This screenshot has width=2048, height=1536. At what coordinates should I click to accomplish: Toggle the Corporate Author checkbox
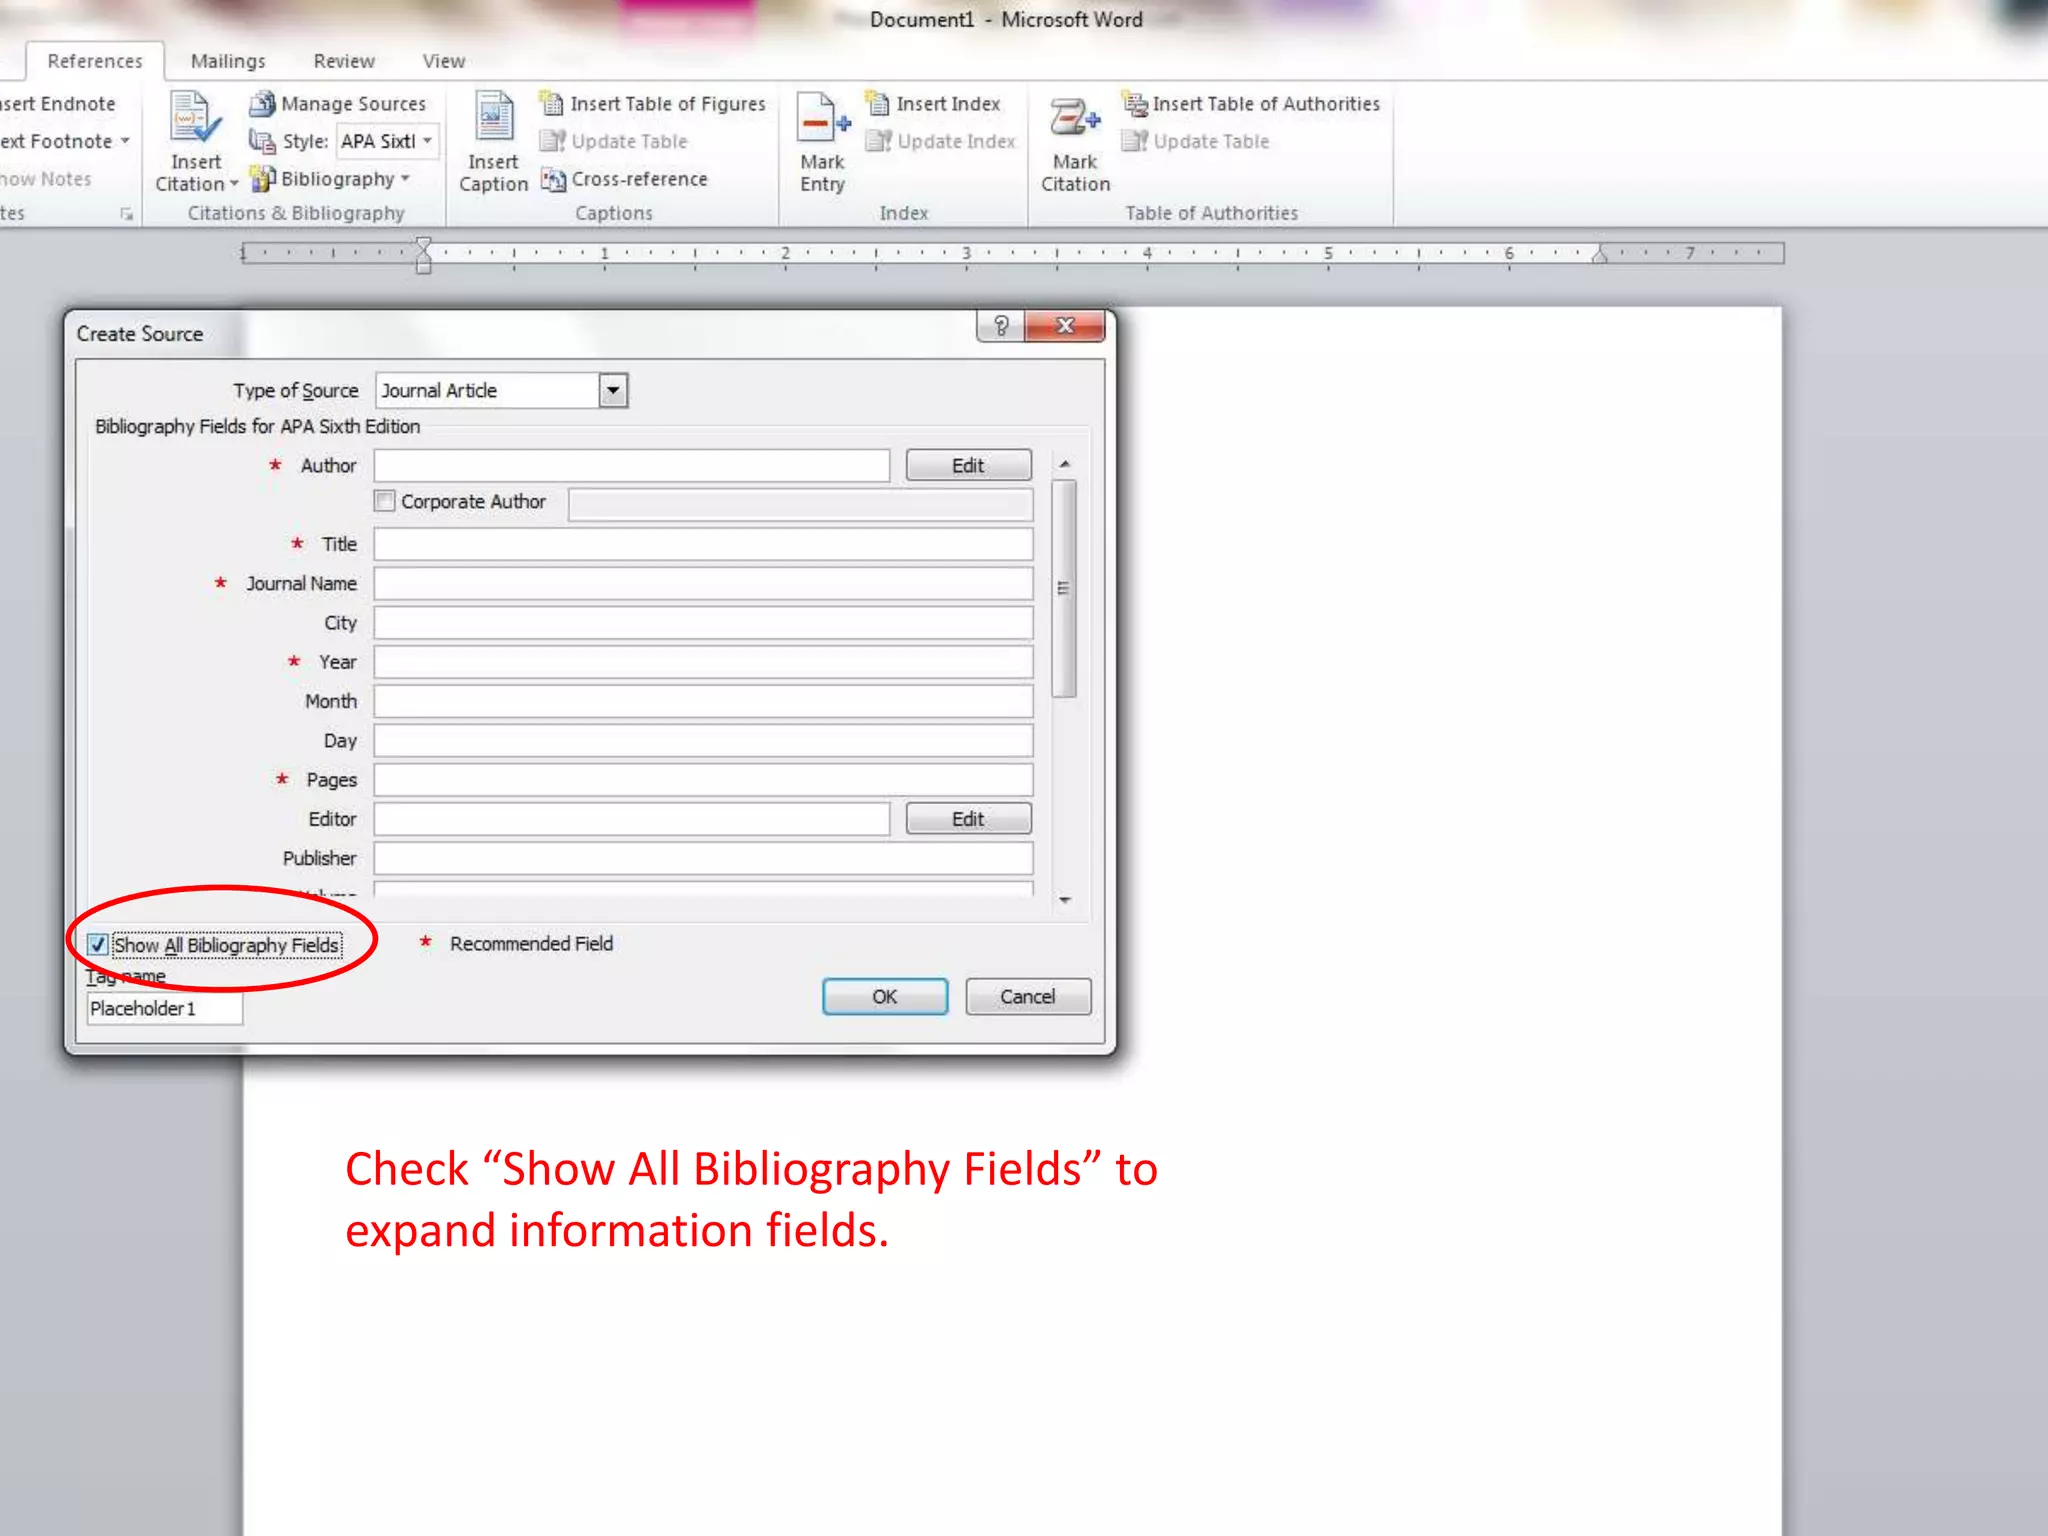point(385,500)
